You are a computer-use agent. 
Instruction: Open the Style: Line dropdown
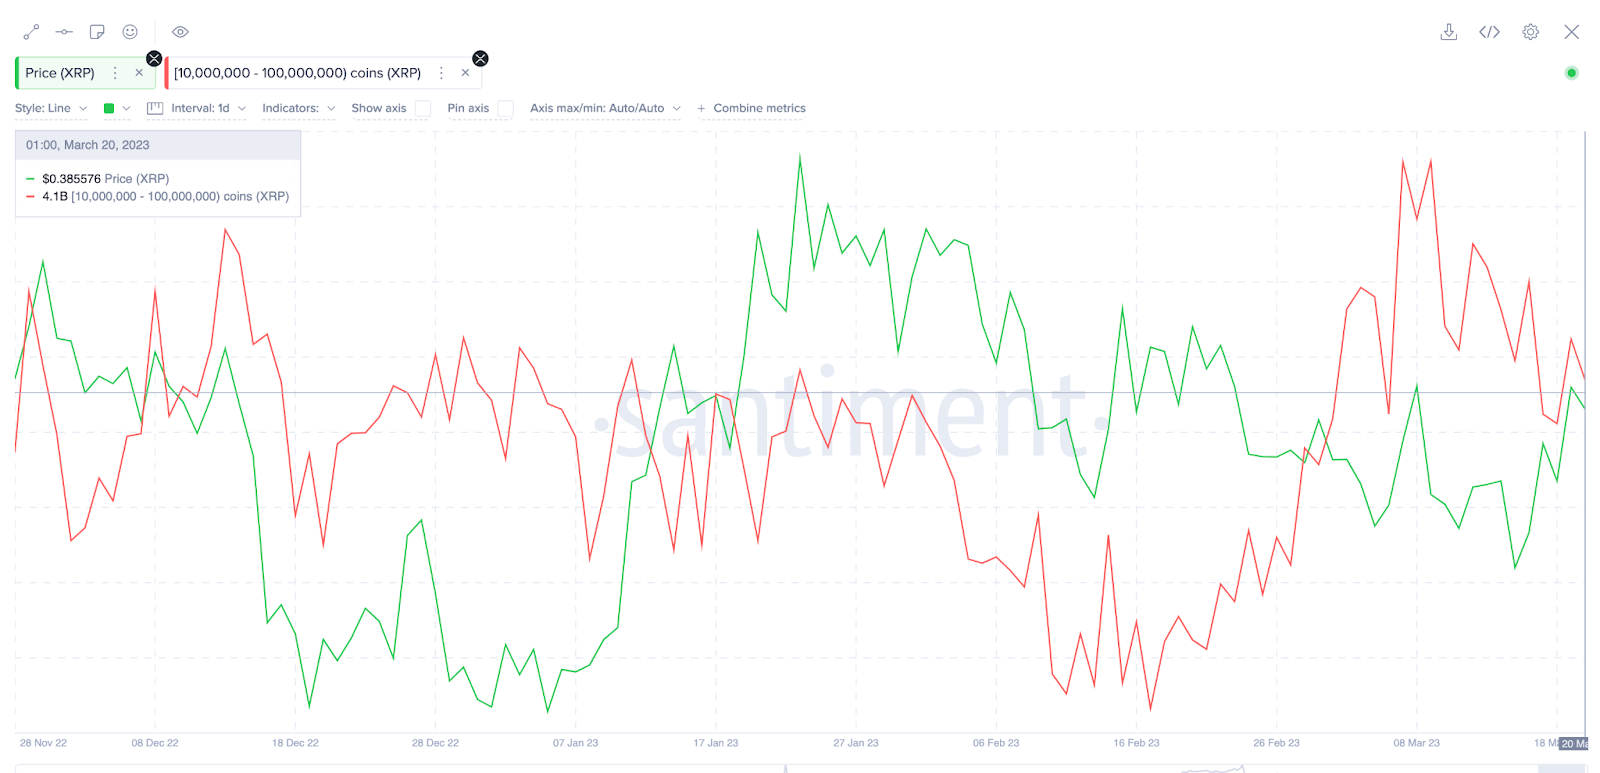coord(51,108)
